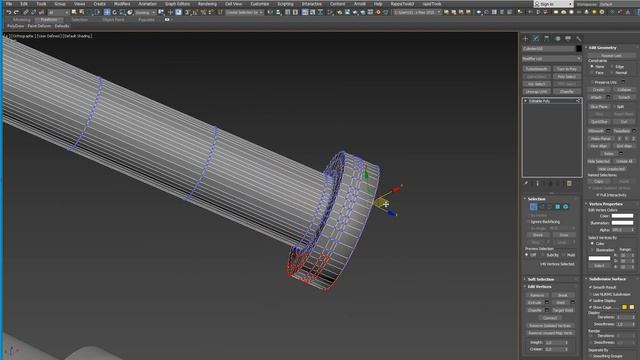This screenshot has height=360, width=640.
Task: Click the Undo arrow icon
Action: point(9,12)
